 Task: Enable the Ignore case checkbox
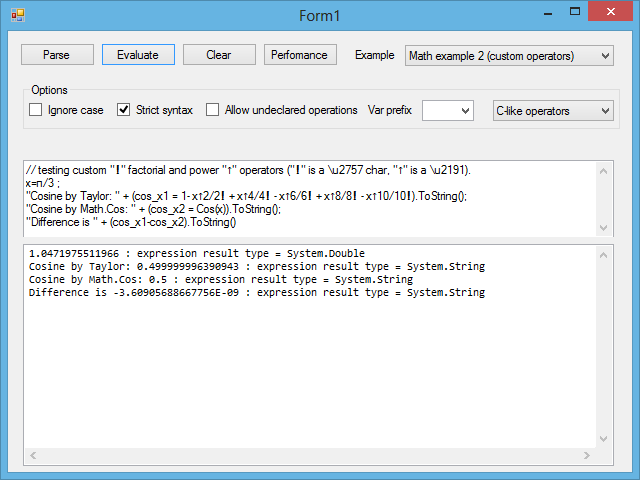(36, 110)
